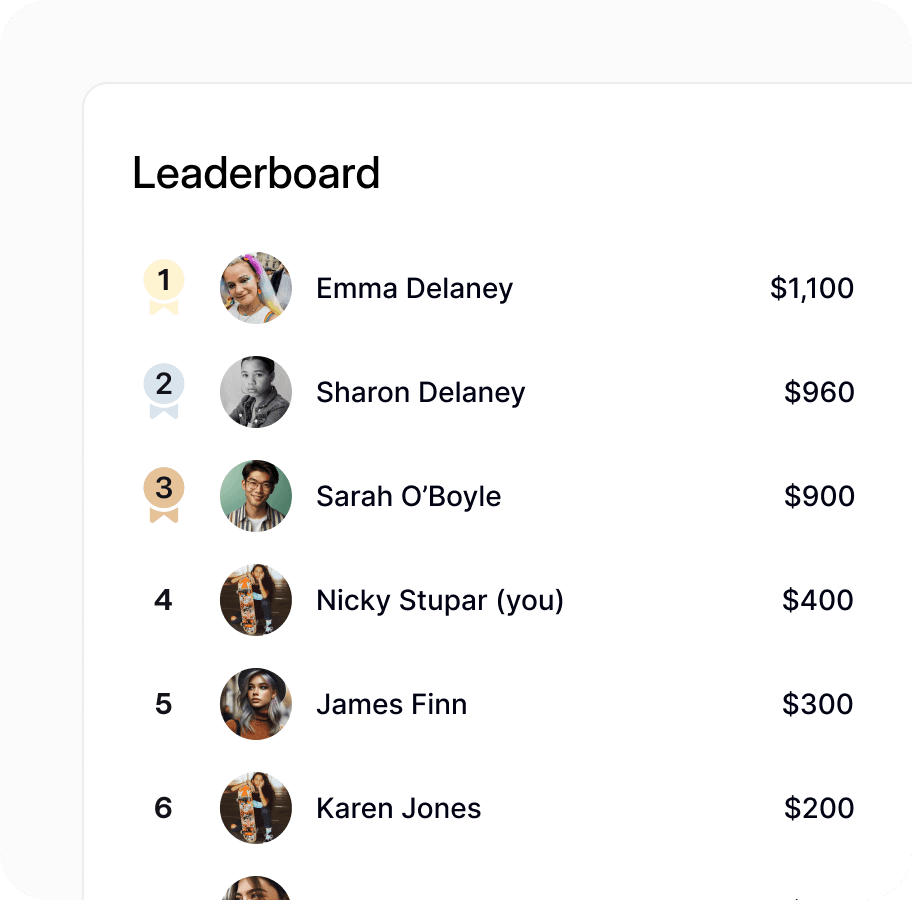Screen dimensions: 912x900
Task: Select the Nicky Stupar (you) entry
Action: [x=440, y=601]
